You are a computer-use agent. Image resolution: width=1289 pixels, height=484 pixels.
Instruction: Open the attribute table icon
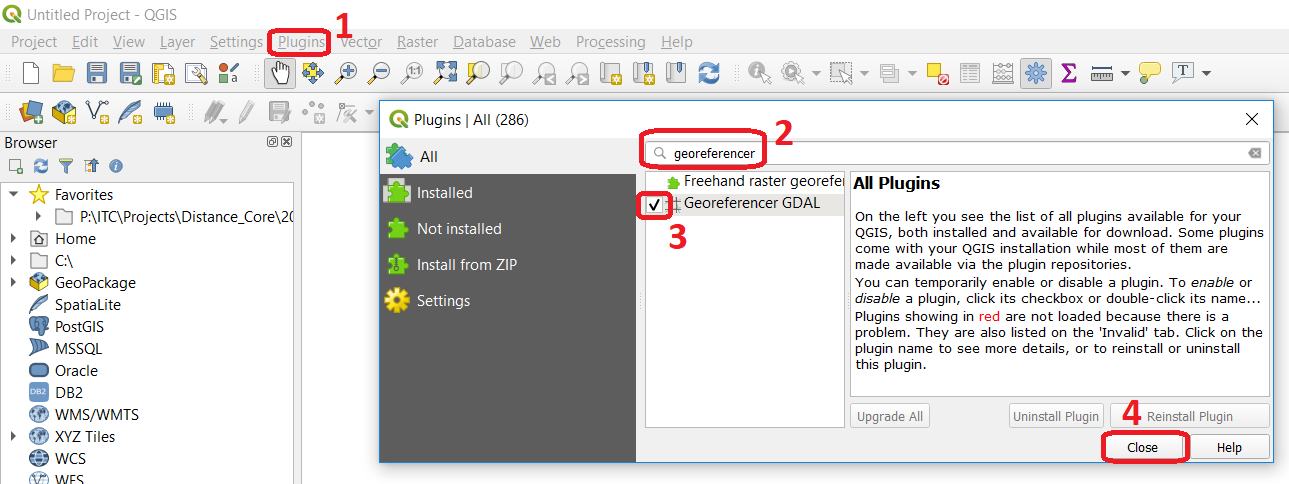tap(970, 73)
